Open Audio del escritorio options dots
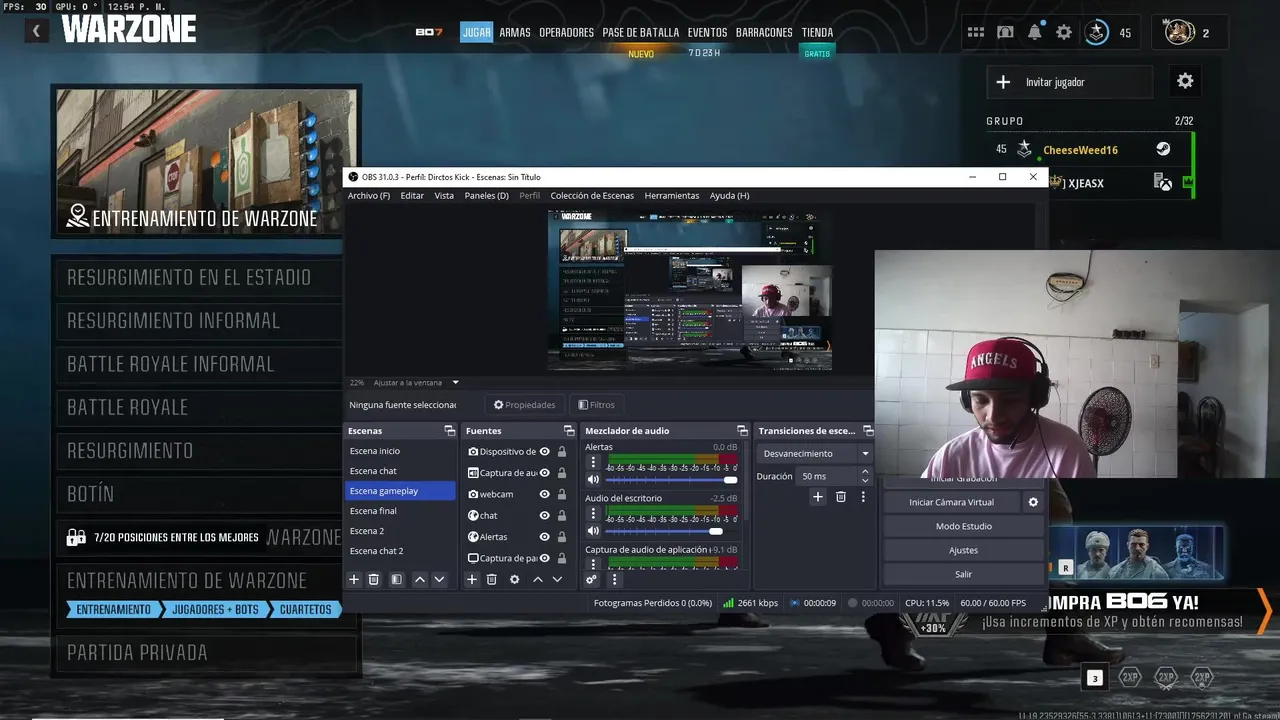This screenshot has width=1280, height=720. pos(593,513)
